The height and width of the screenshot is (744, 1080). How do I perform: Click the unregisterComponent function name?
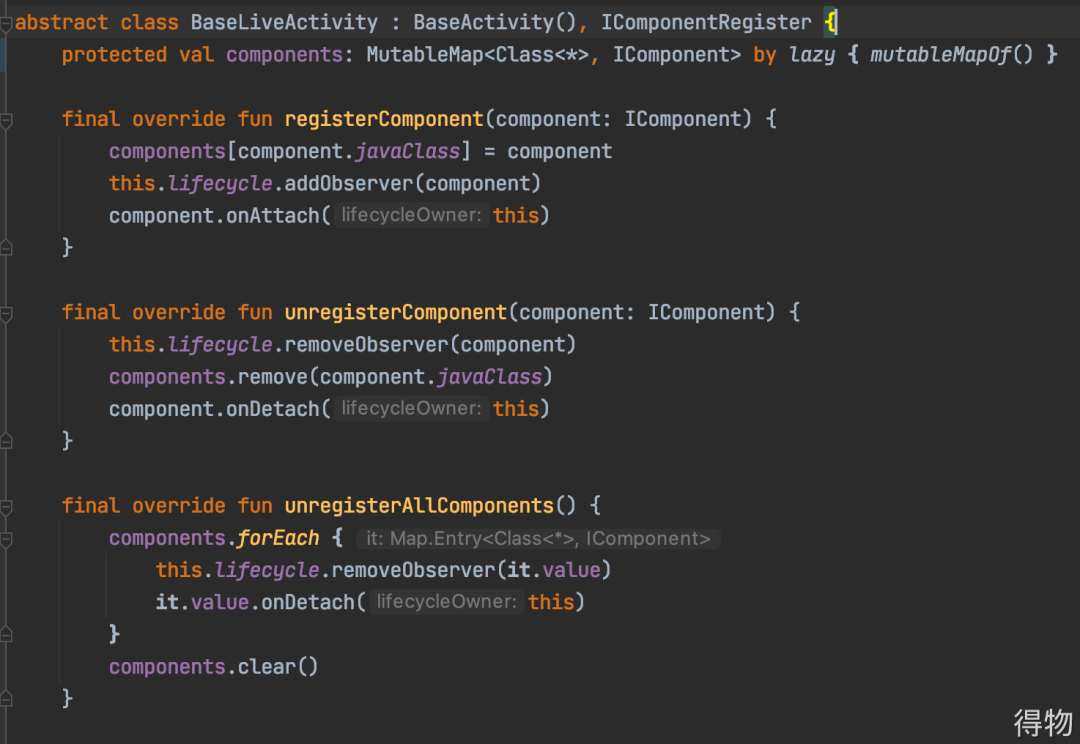(396, 312)
